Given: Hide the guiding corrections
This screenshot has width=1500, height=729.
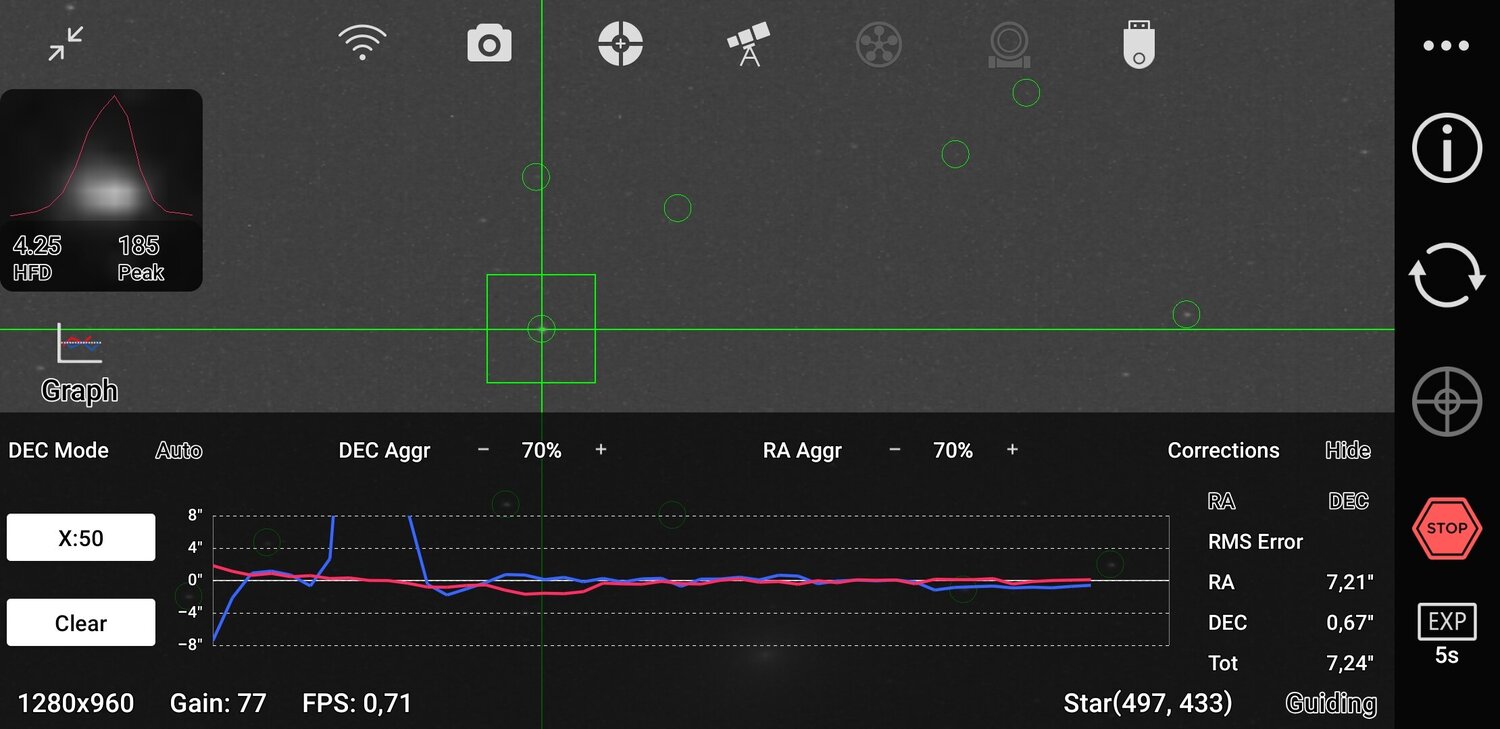Looking at the screenshot, I should click(1347, 450).
